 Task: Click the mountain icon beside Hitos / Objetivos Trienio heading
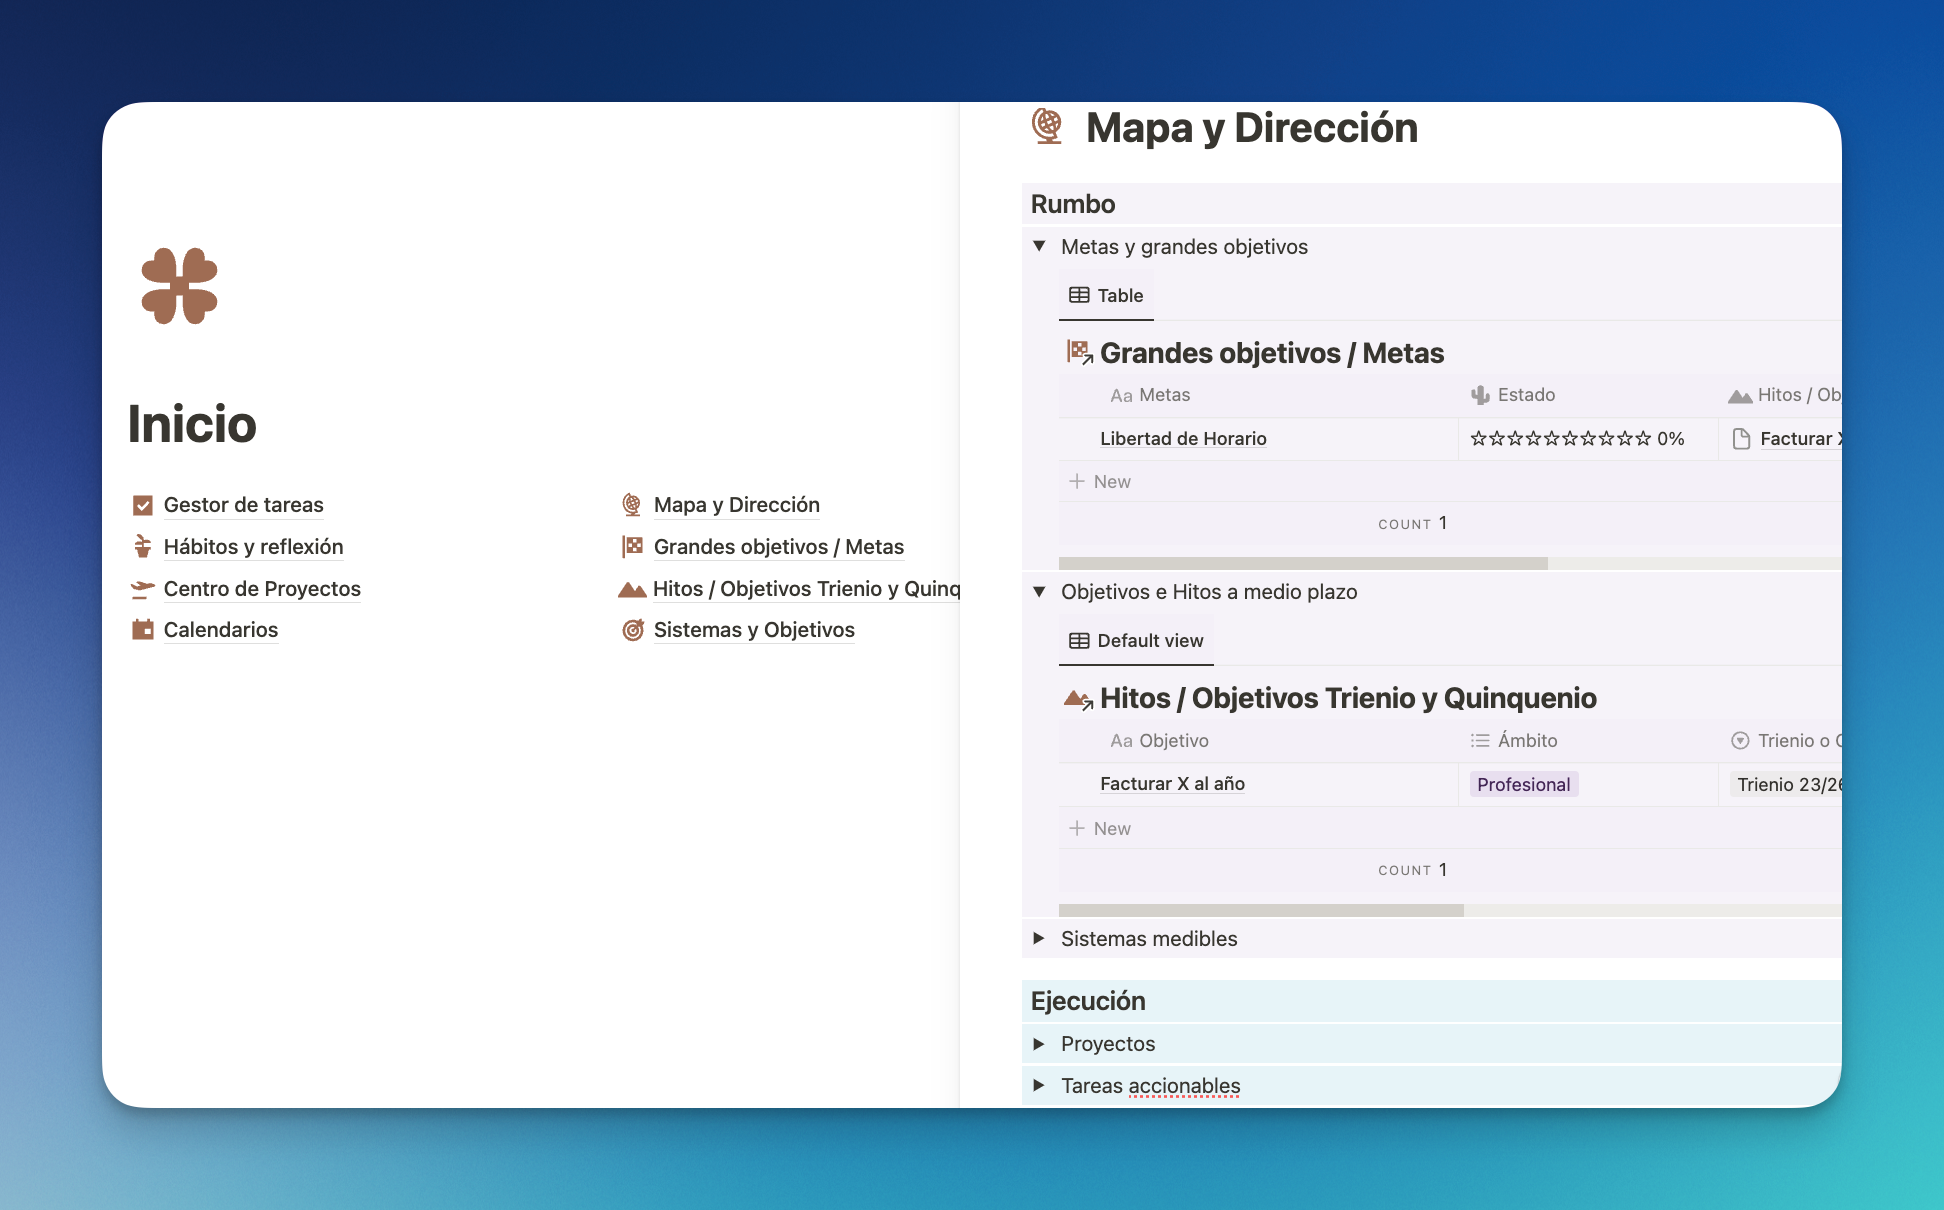tap(1078, 698)
